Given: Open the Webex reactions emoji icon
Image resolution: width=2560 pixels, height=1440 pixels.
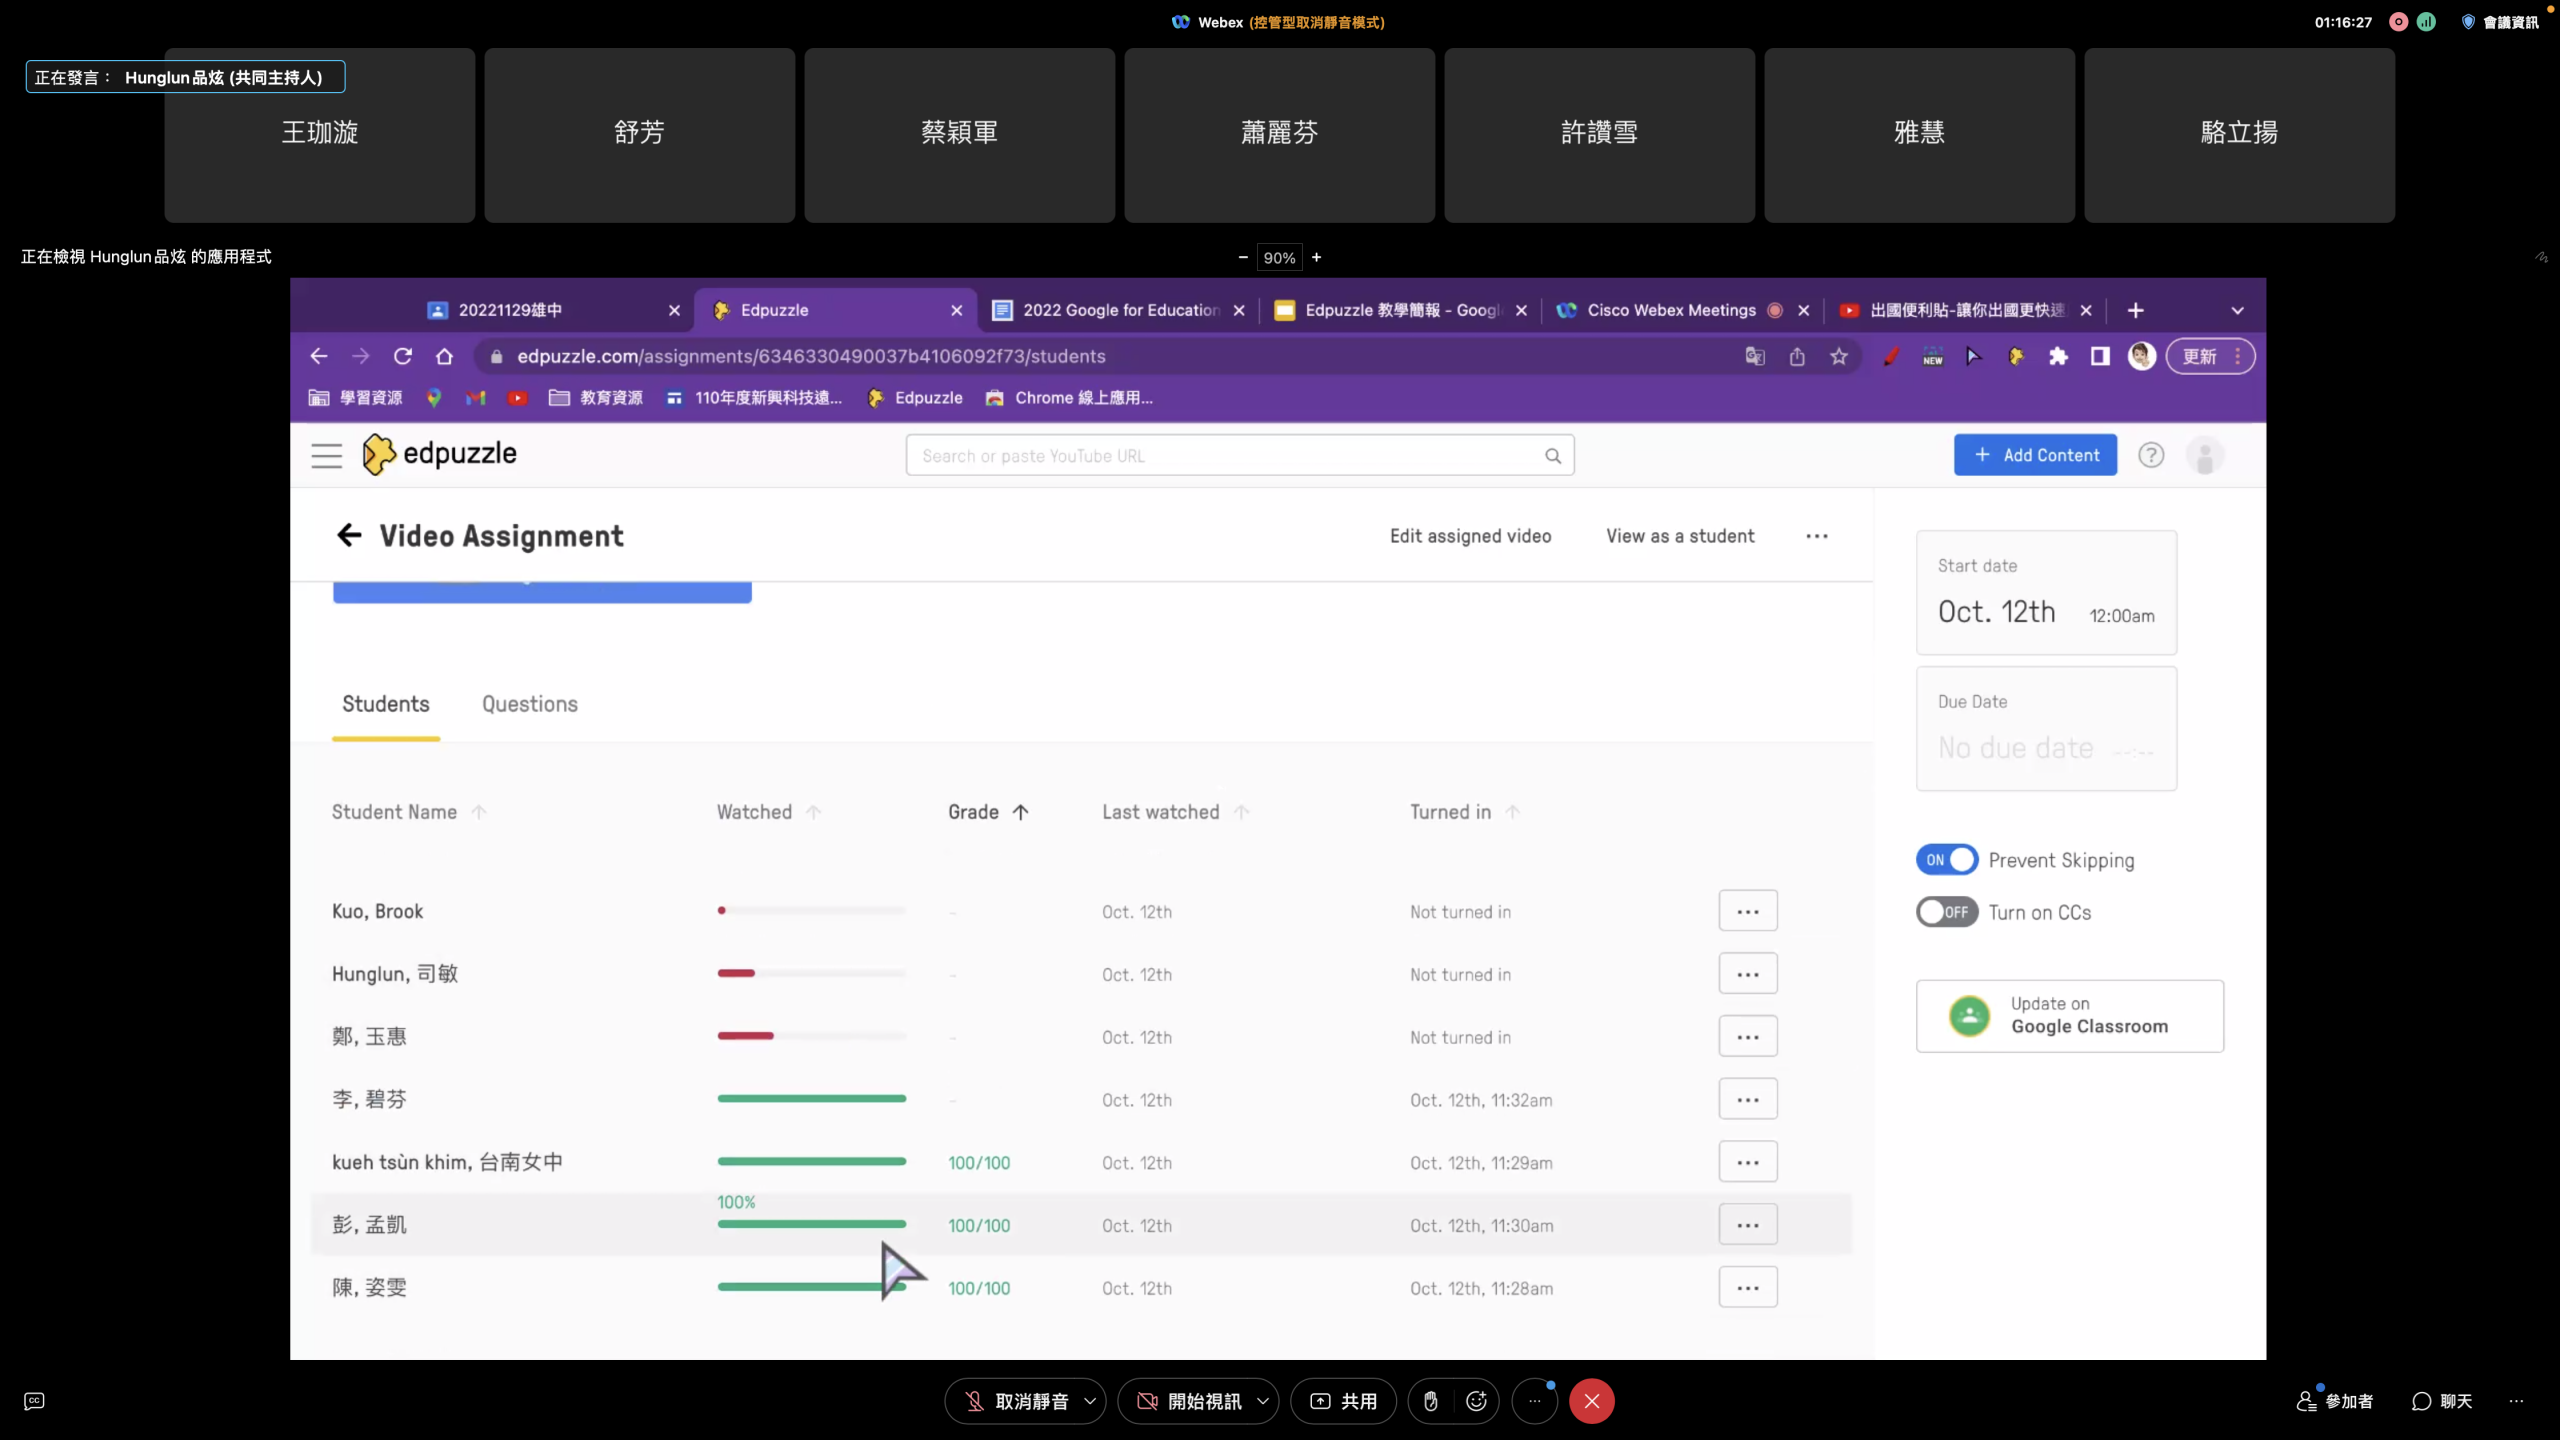Looking at the screenshot, I should click(1476, 1401).
